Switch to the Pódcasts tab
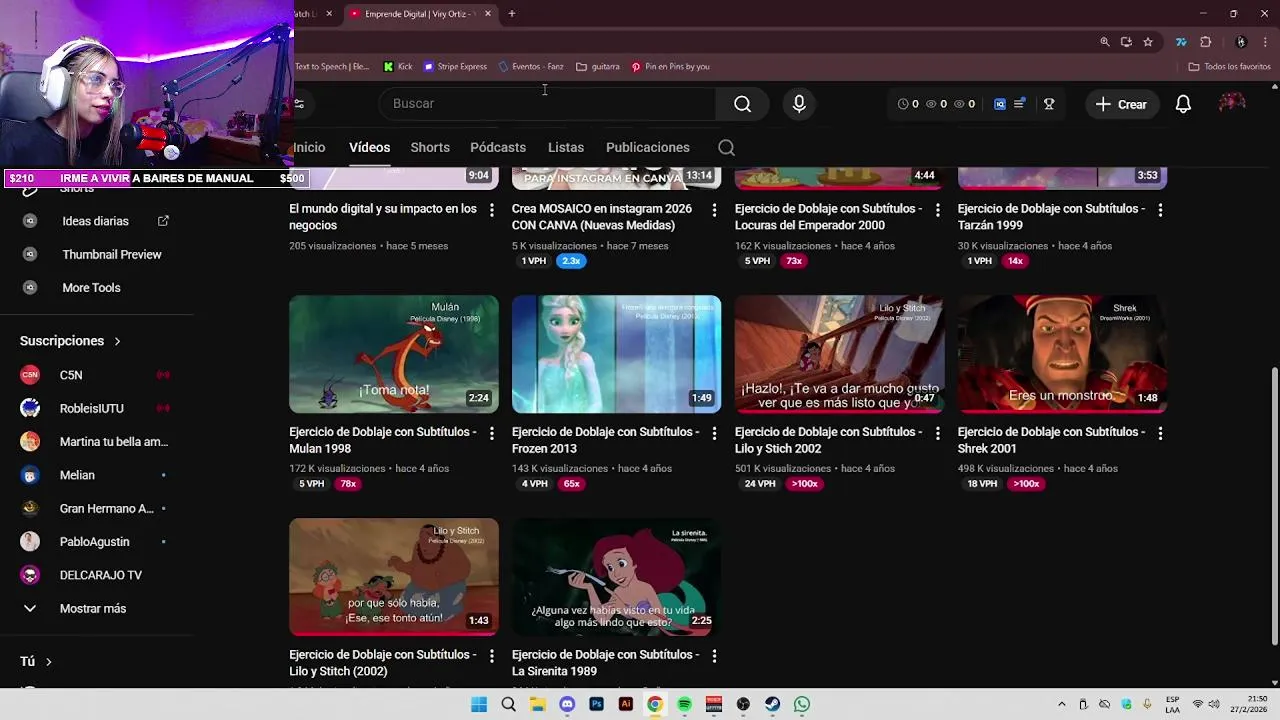 point(498,147)
